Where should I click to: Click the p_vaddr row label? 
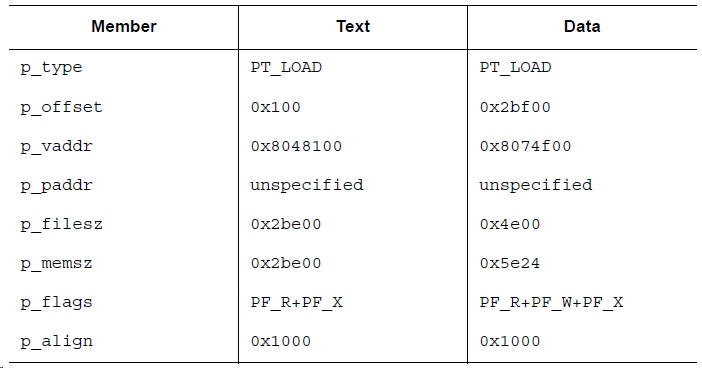pyautogui.click(x=56, y=147)
